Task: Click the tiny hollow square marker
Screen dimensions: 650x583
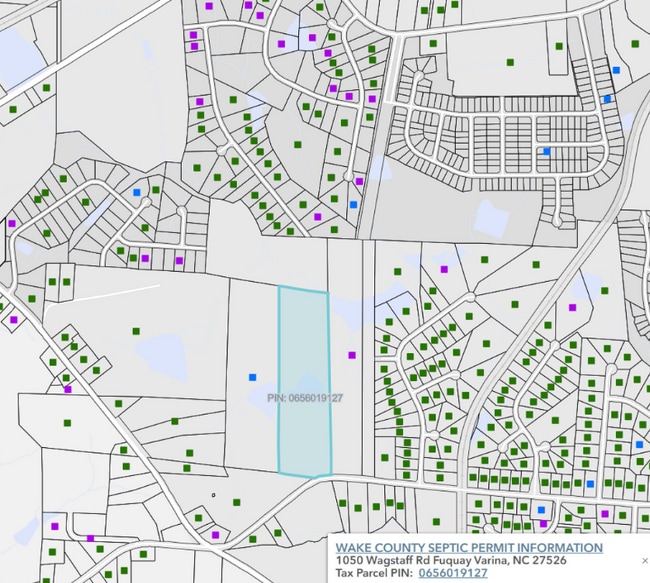Action: coord(213,494)
